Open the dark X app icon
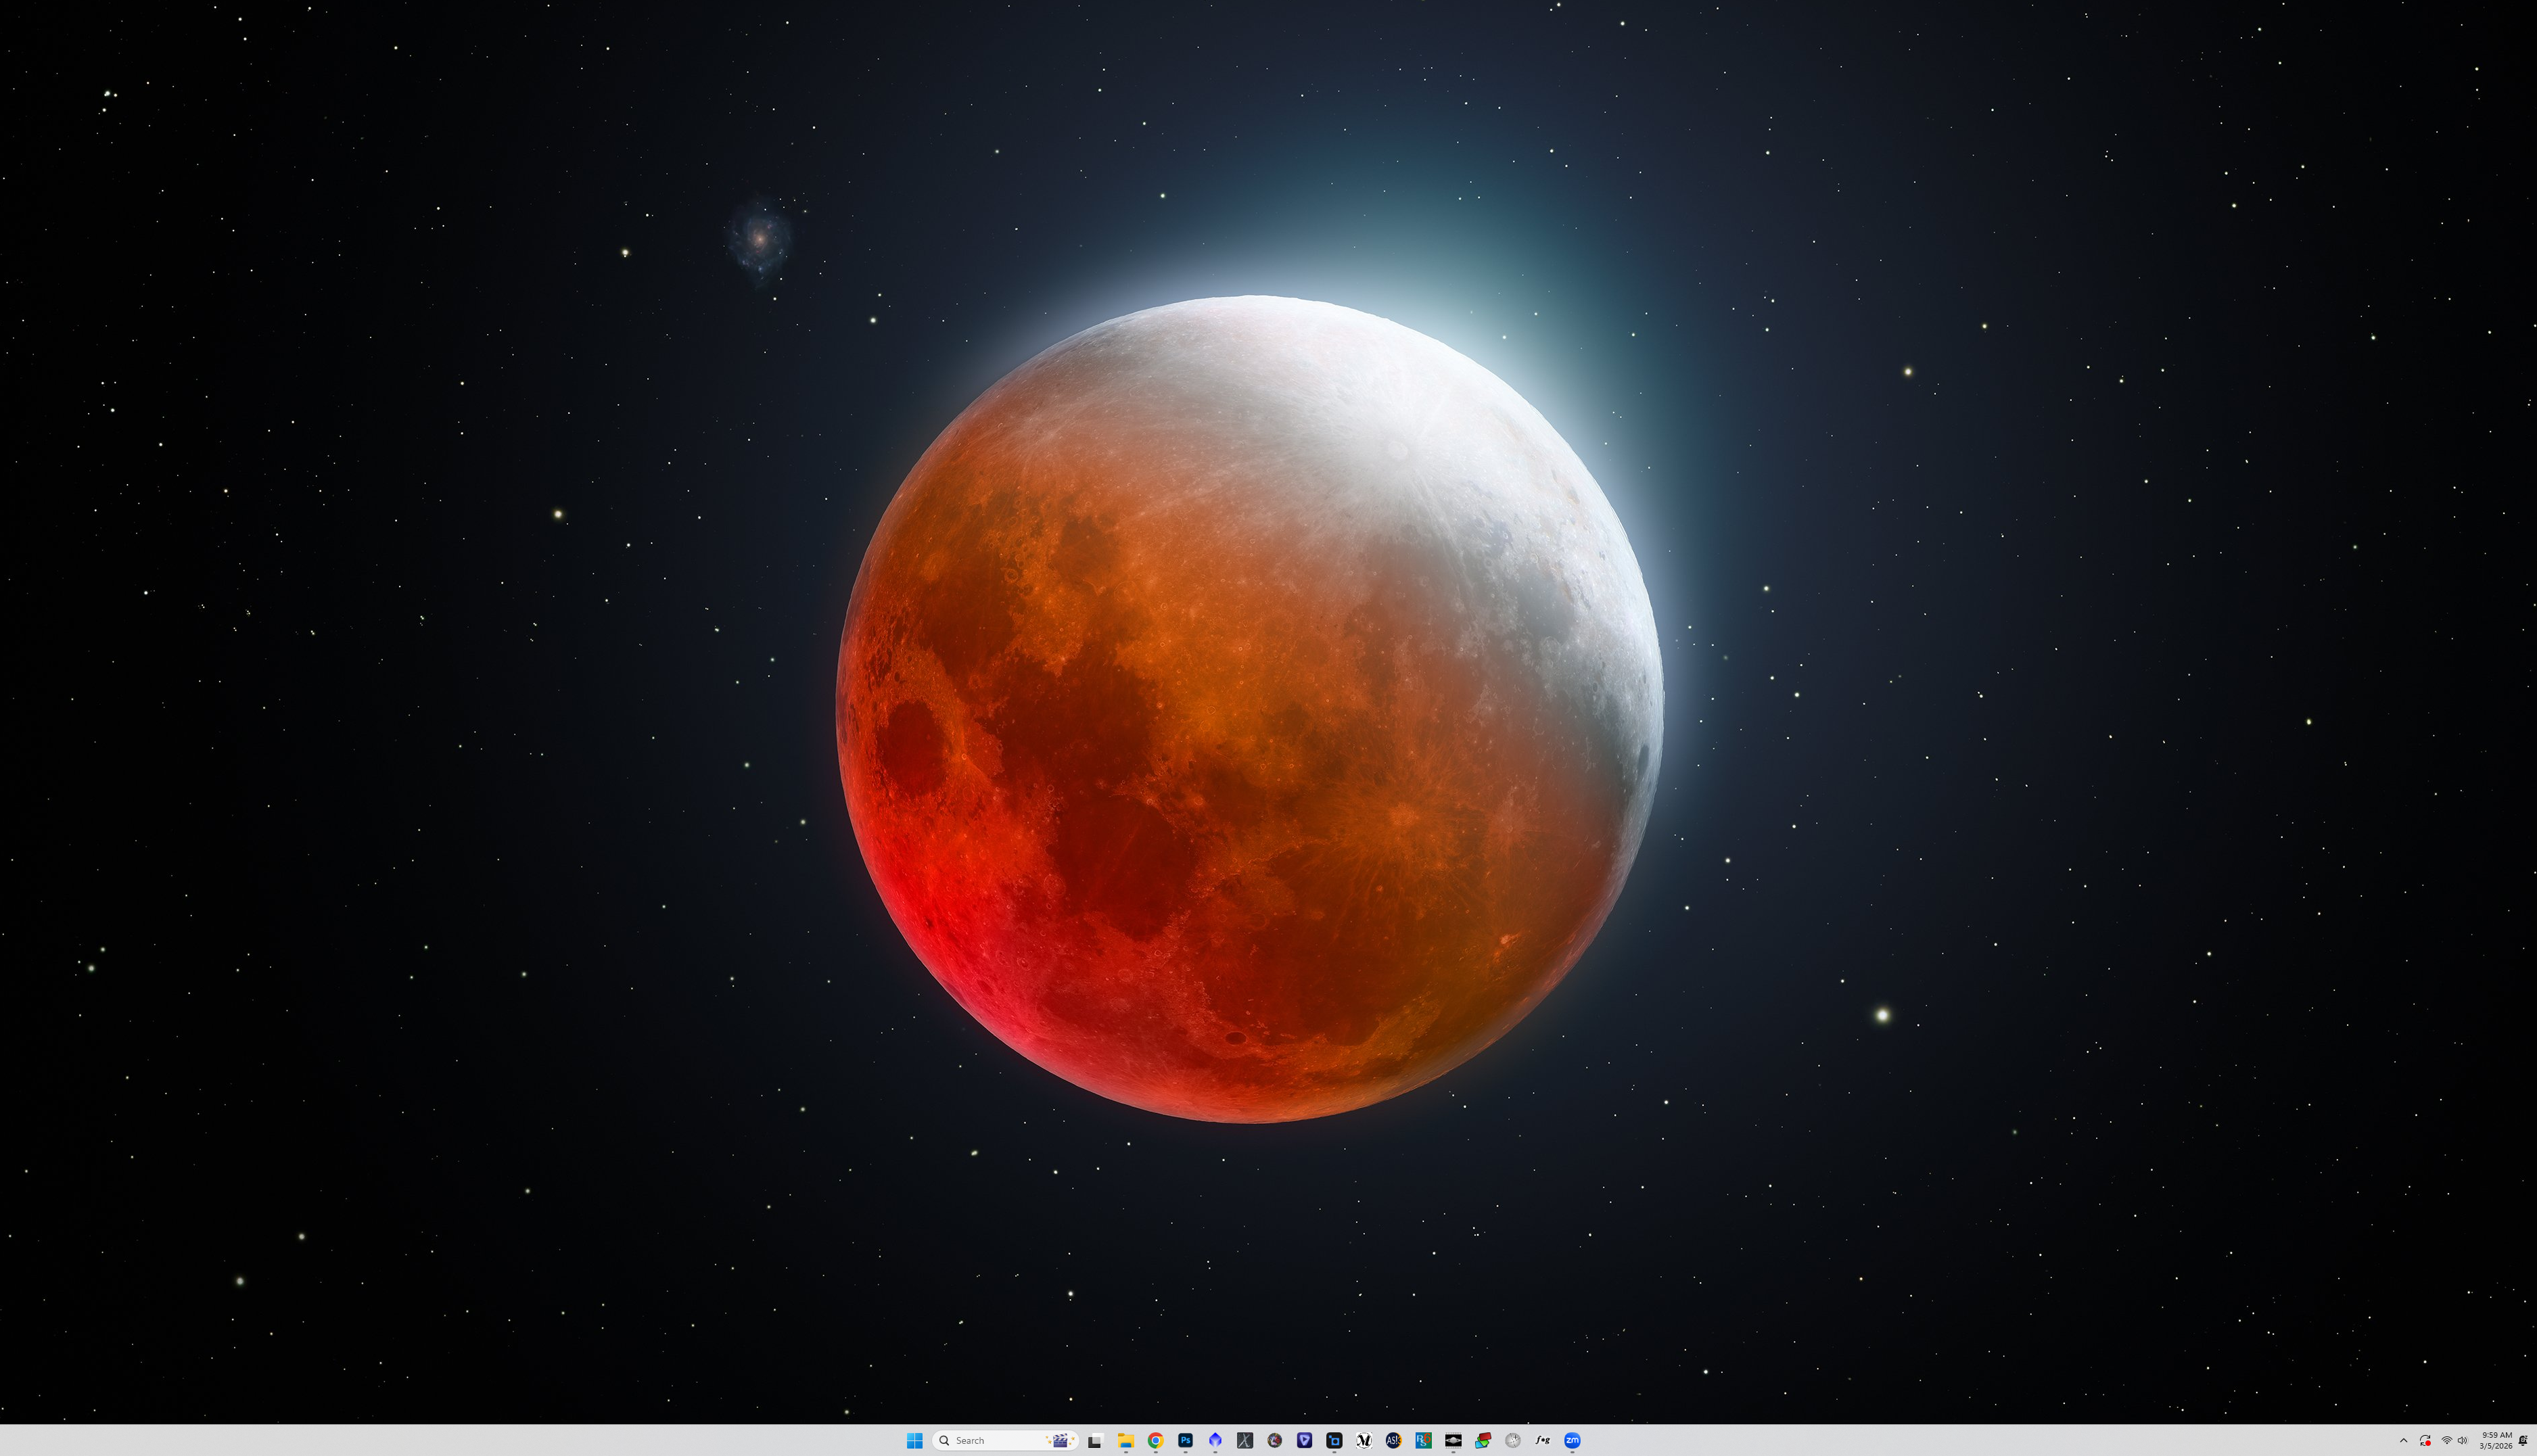The image size is (2537, 1456). point(1245,1440)
